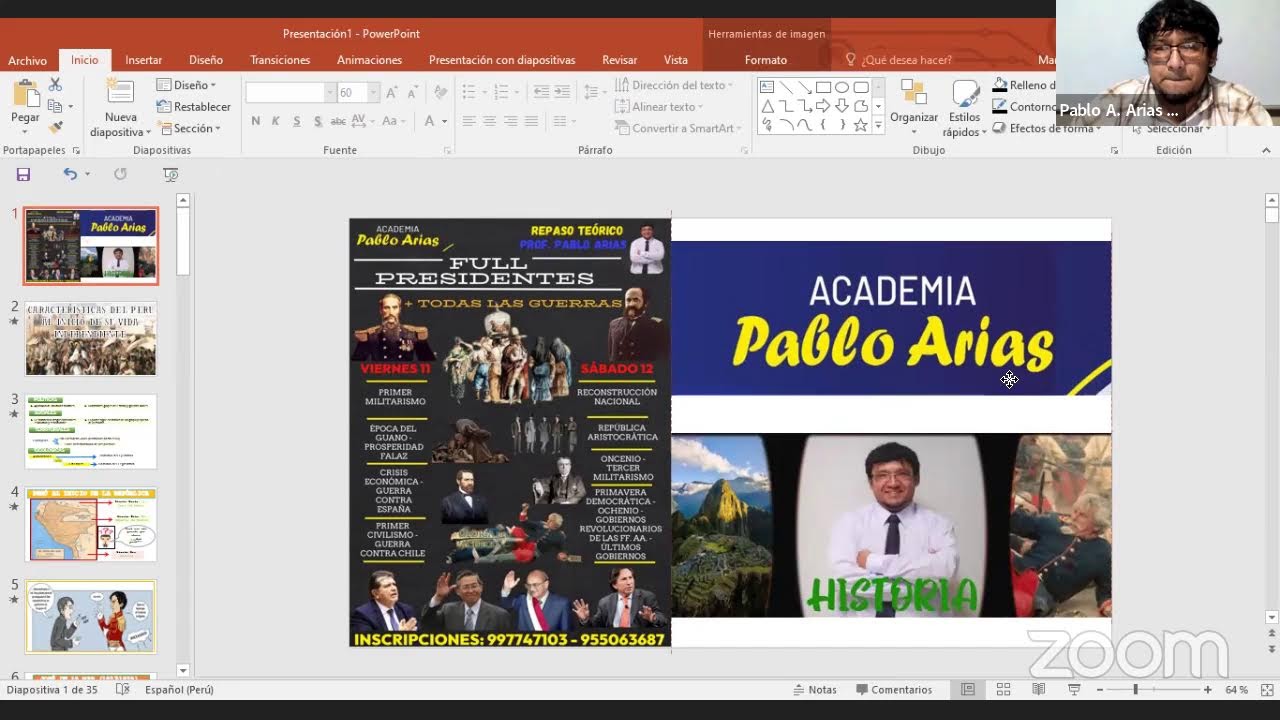Image resolution: width=1280 pixels, height=720 pixels.
Task: Toggle center text alignment
Action: 489,121
